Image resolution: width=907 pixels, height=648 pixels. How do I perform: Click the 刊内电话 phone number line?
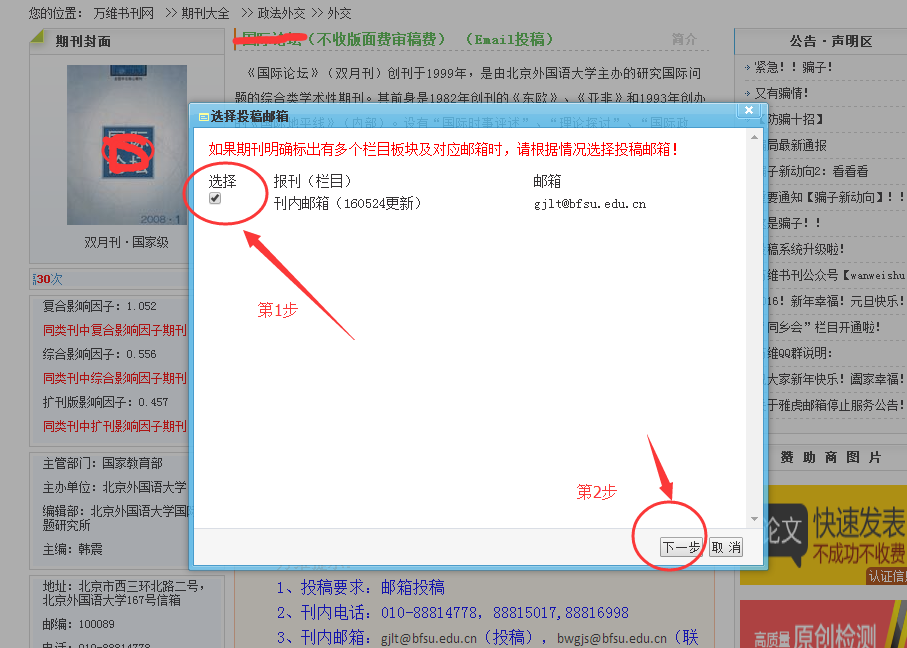[452, 613]
